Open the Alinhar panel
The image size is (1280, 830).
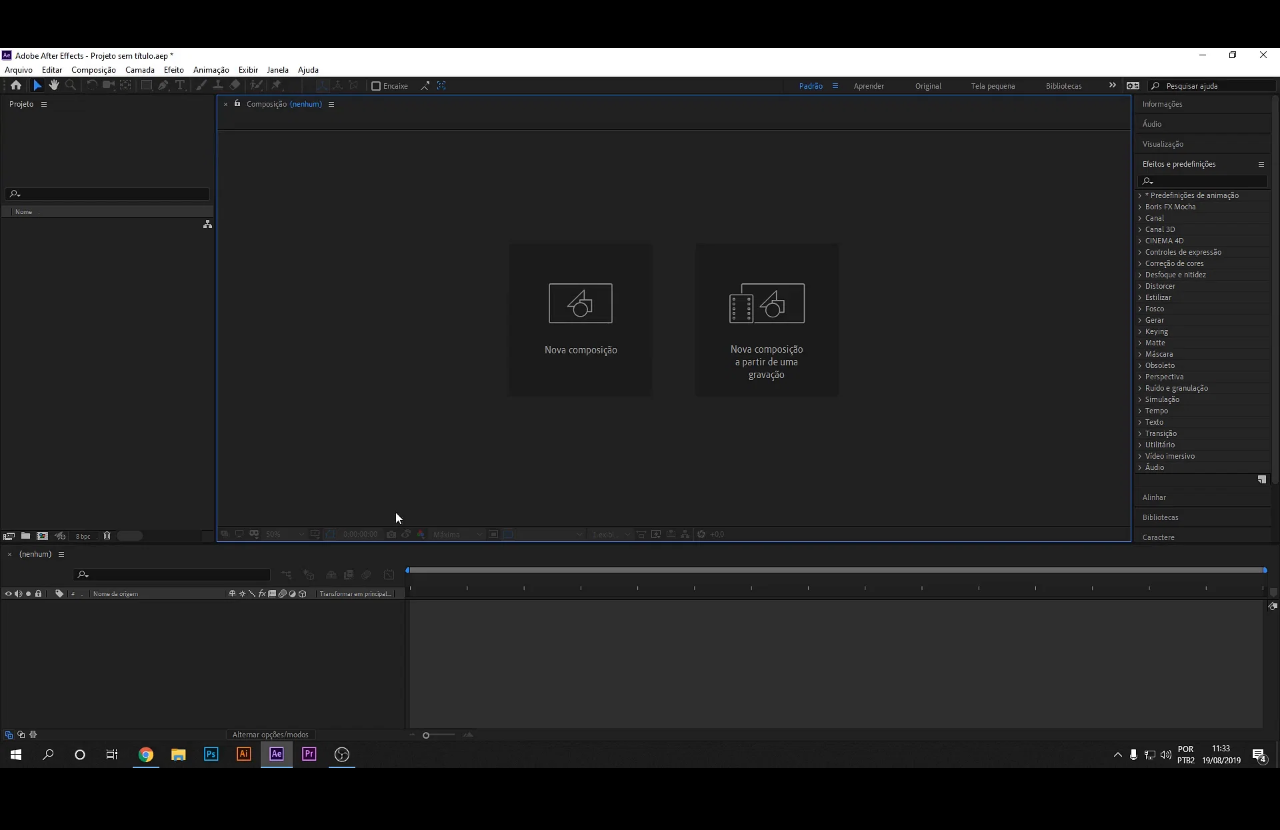tap(1154, 497)
